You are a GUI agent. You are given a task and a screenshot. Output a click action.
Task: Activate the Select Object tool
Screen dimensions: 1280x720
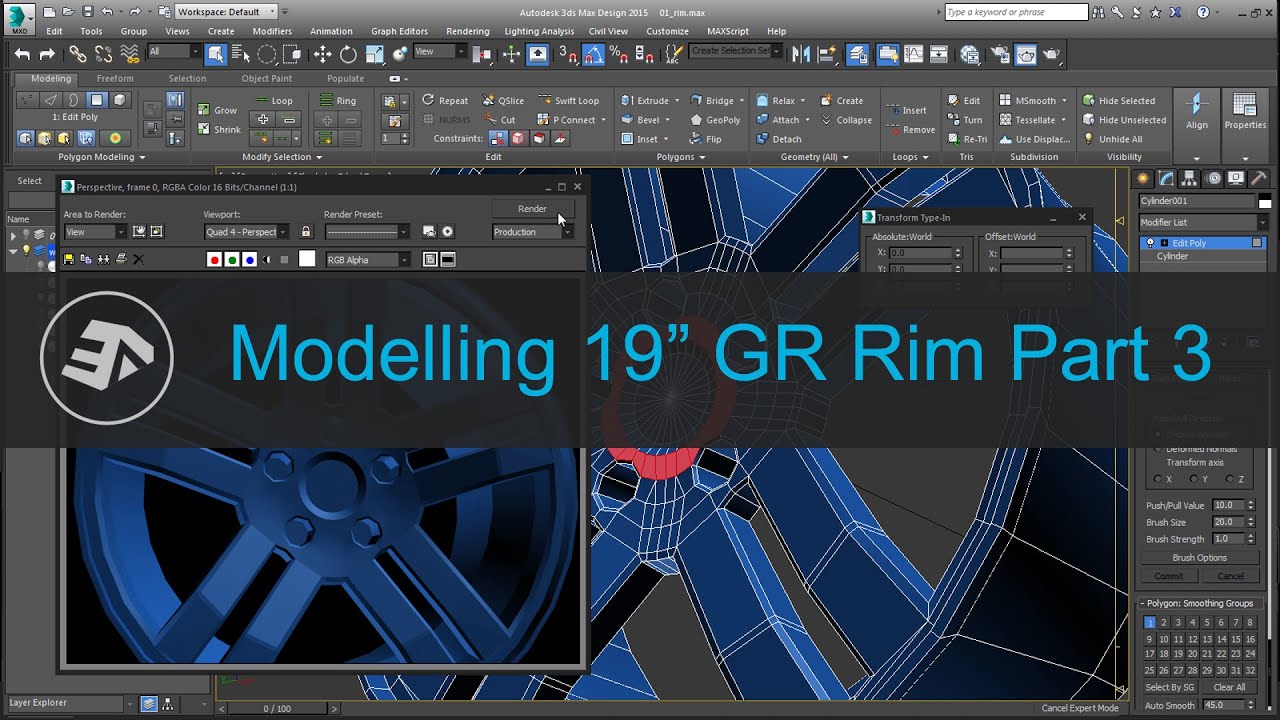[x=215, y=54]
